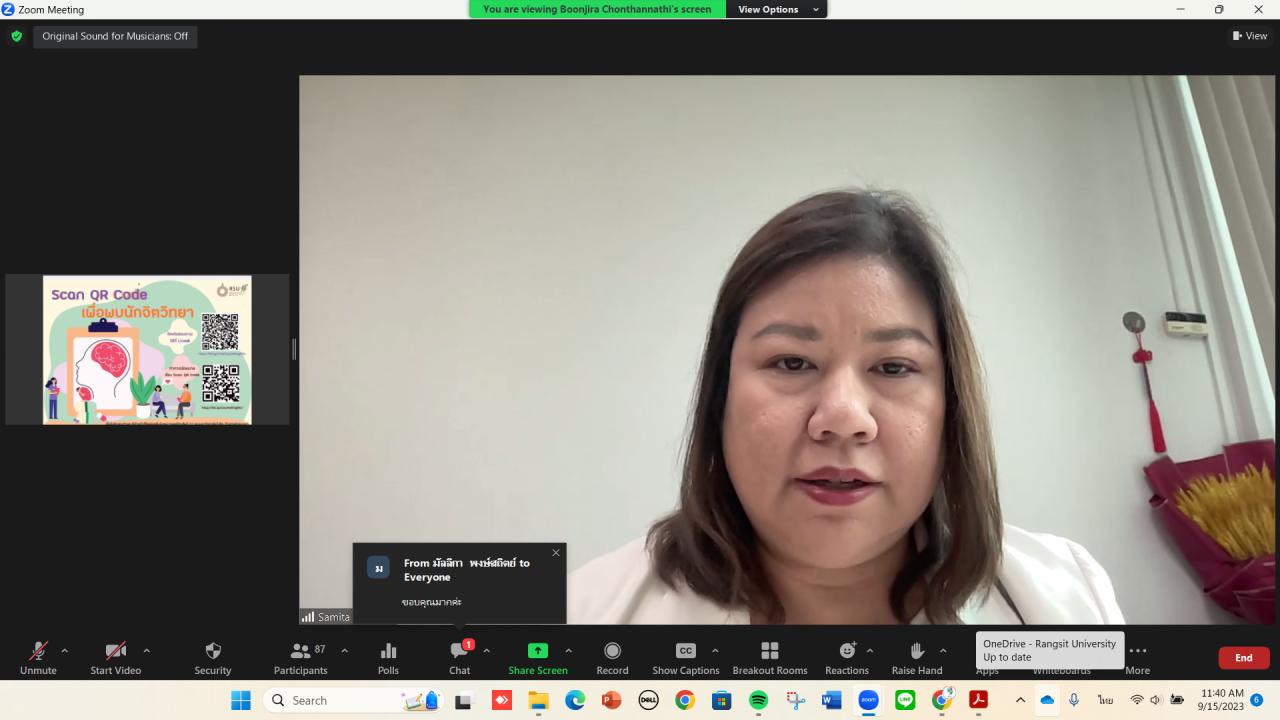This screenshot has width=1280, height=720.
Task: Open the Breakout Rooms icon
Action: coord(769,652)
